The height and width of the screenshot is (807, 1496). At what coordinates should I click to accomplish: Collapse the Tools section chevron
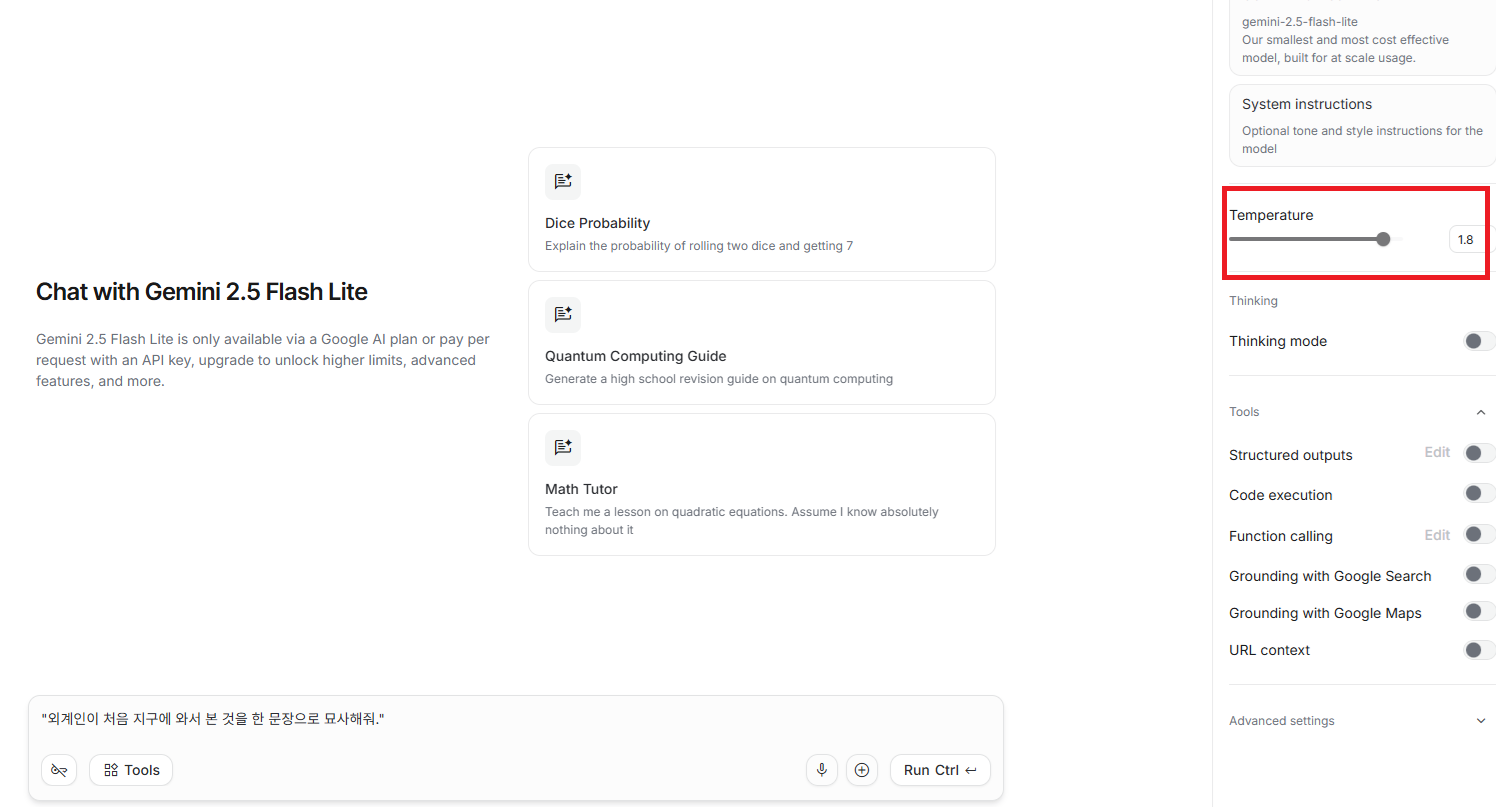[x=1481, y=412]
